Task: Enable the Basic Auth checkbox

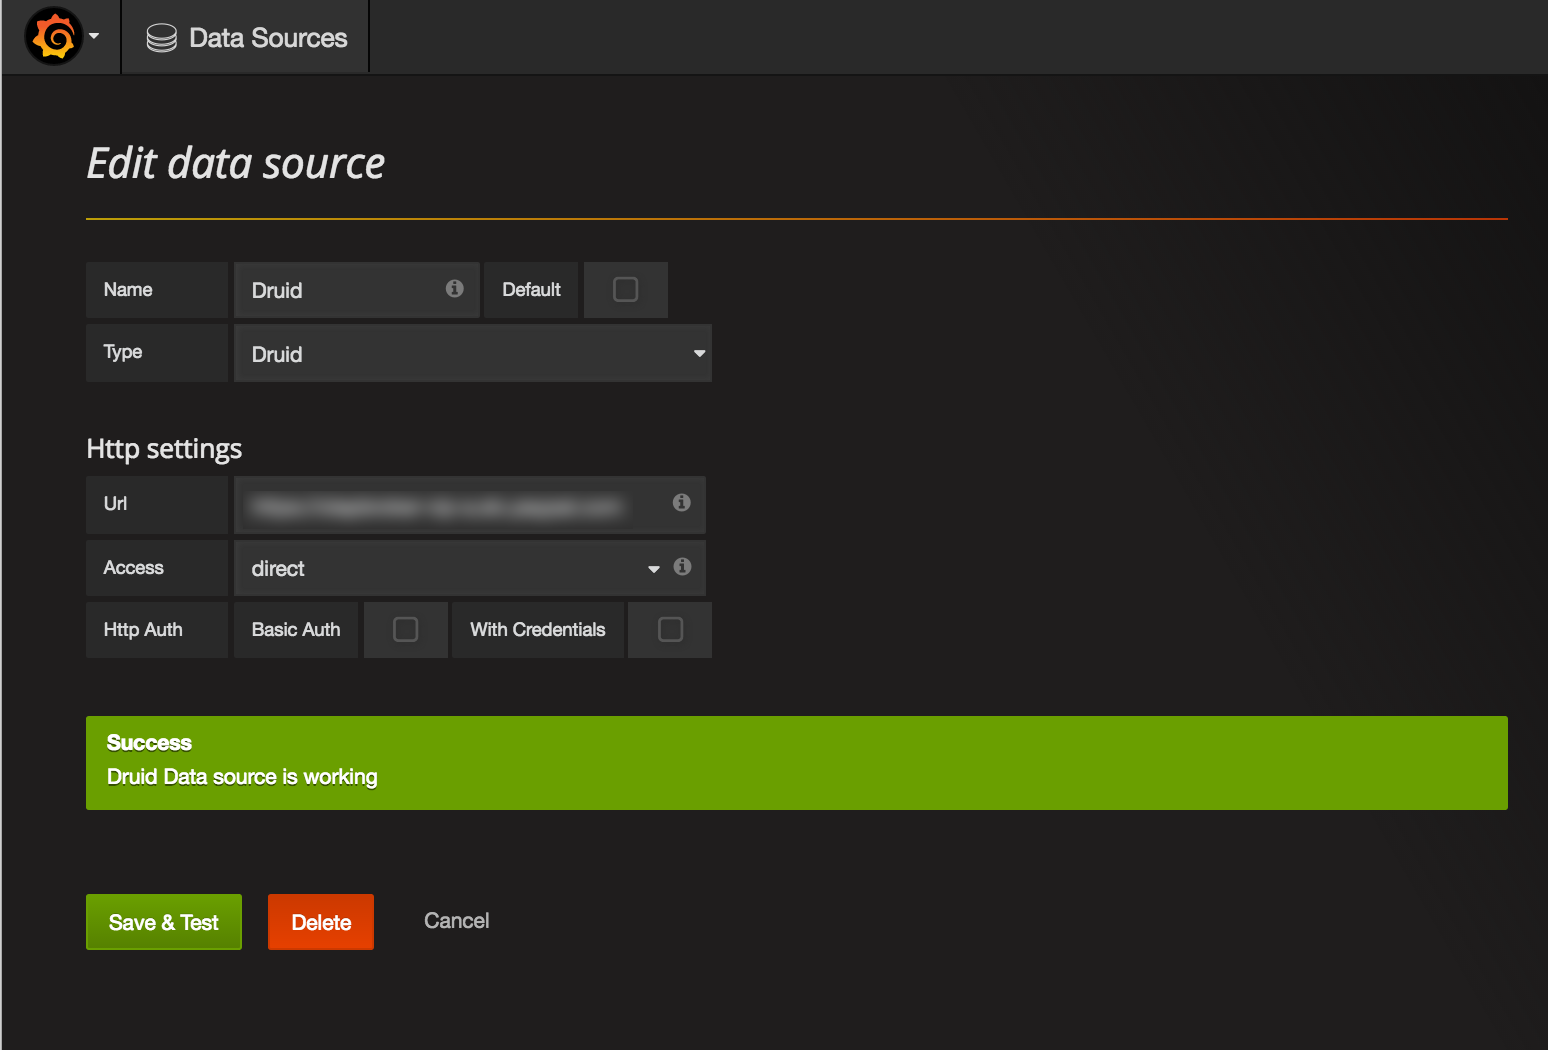Action: pos(406,629)
